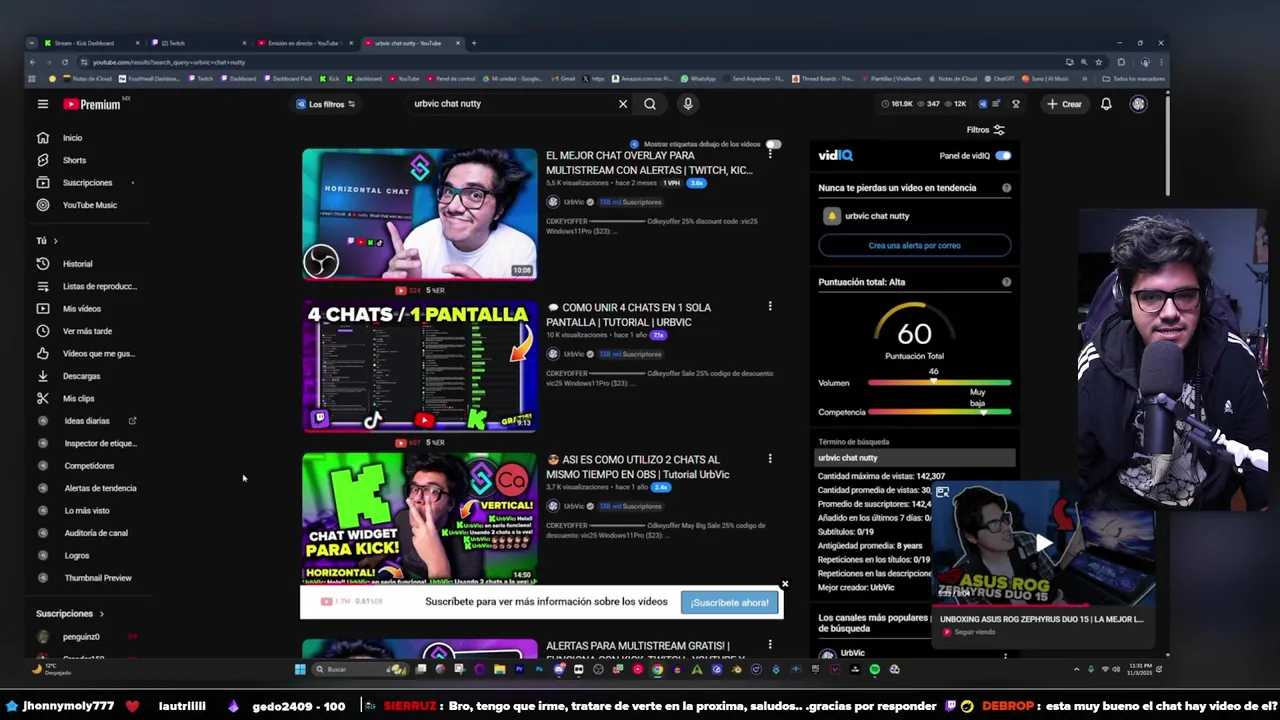Open options menu for ASI ES COMO UTILIZO 2 CHATS video
Image resolution: width=1280 pixels, height=720 pixels.
(770, 458)
